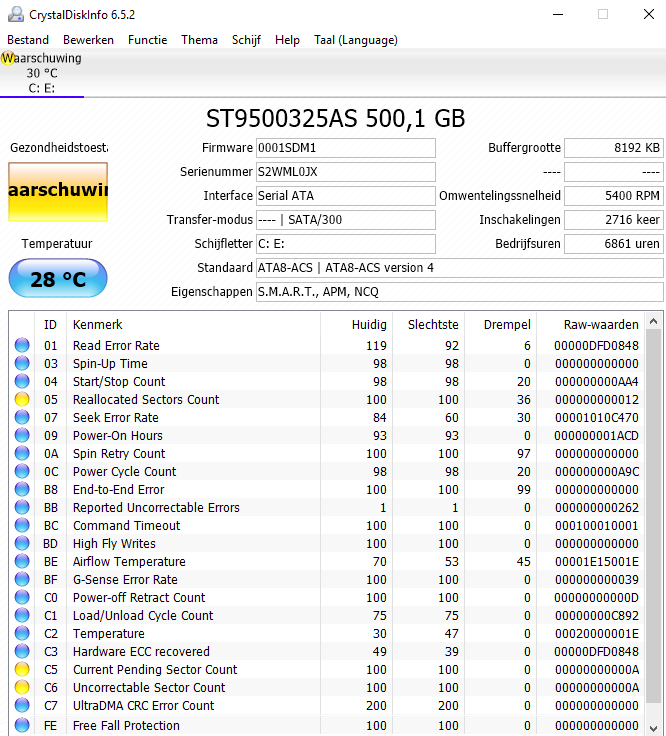Click the status icon for Spin-Up Time
This screenshot has width=666, height=736.
[x=22, y=363]
